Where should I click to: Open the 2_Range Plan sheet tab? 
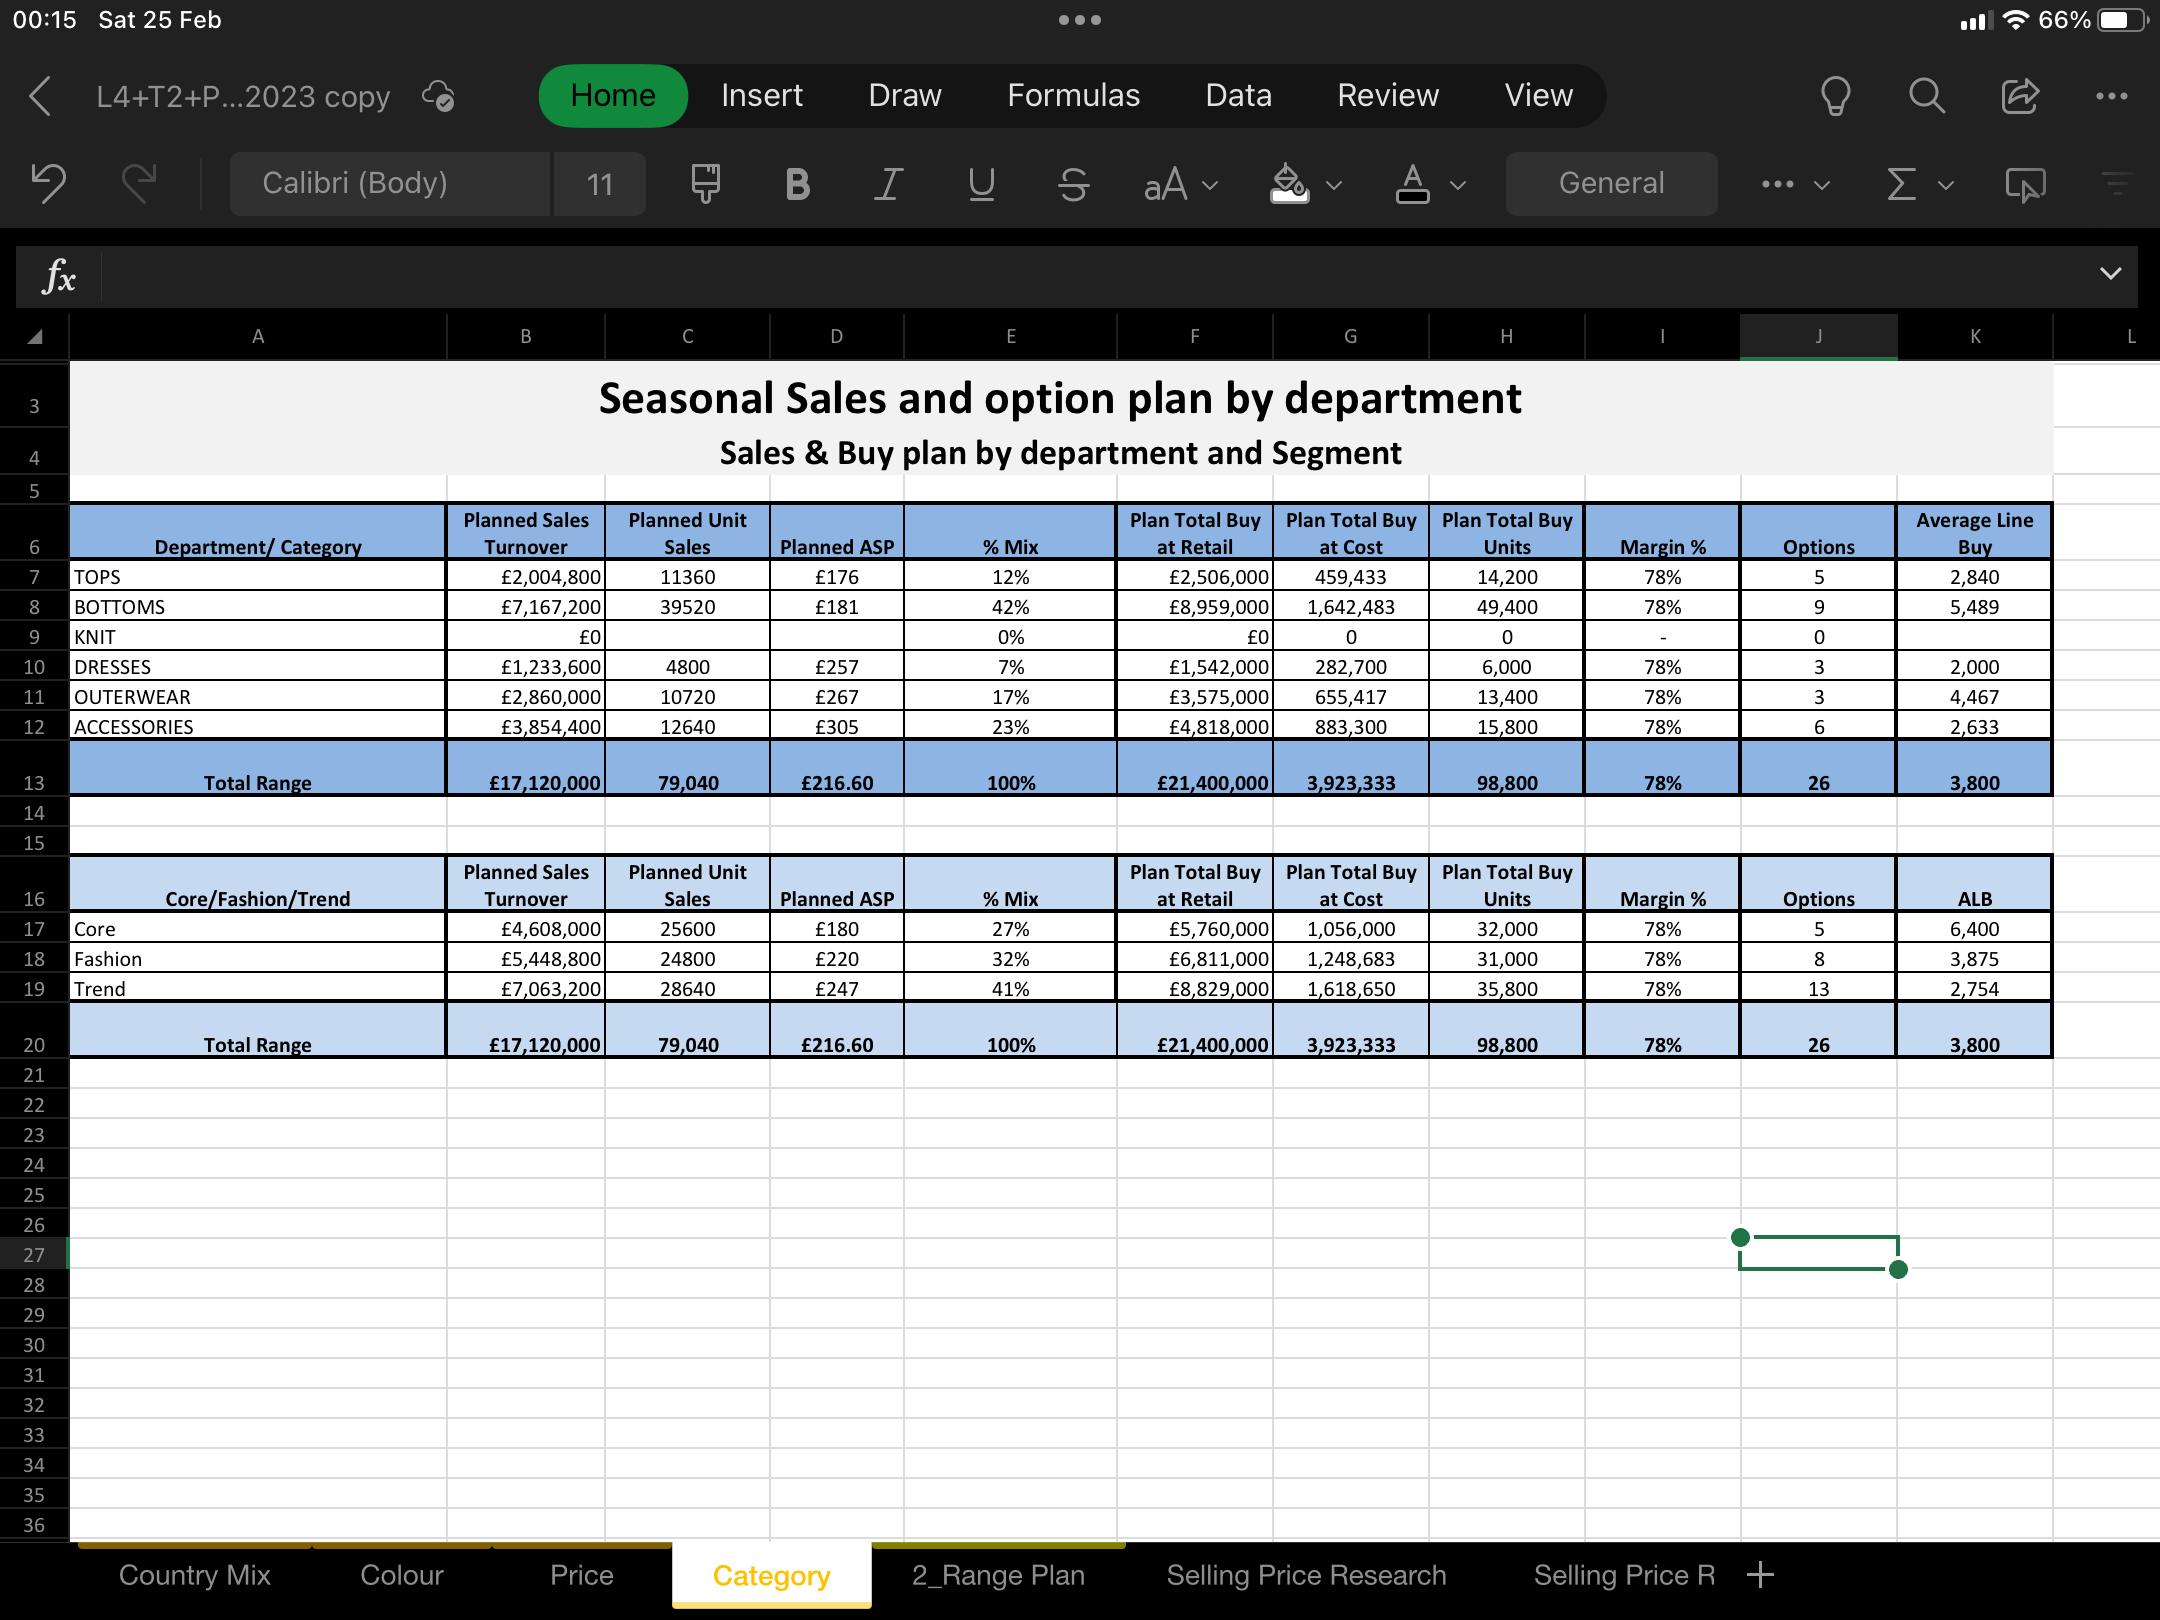coord(997,1575)
